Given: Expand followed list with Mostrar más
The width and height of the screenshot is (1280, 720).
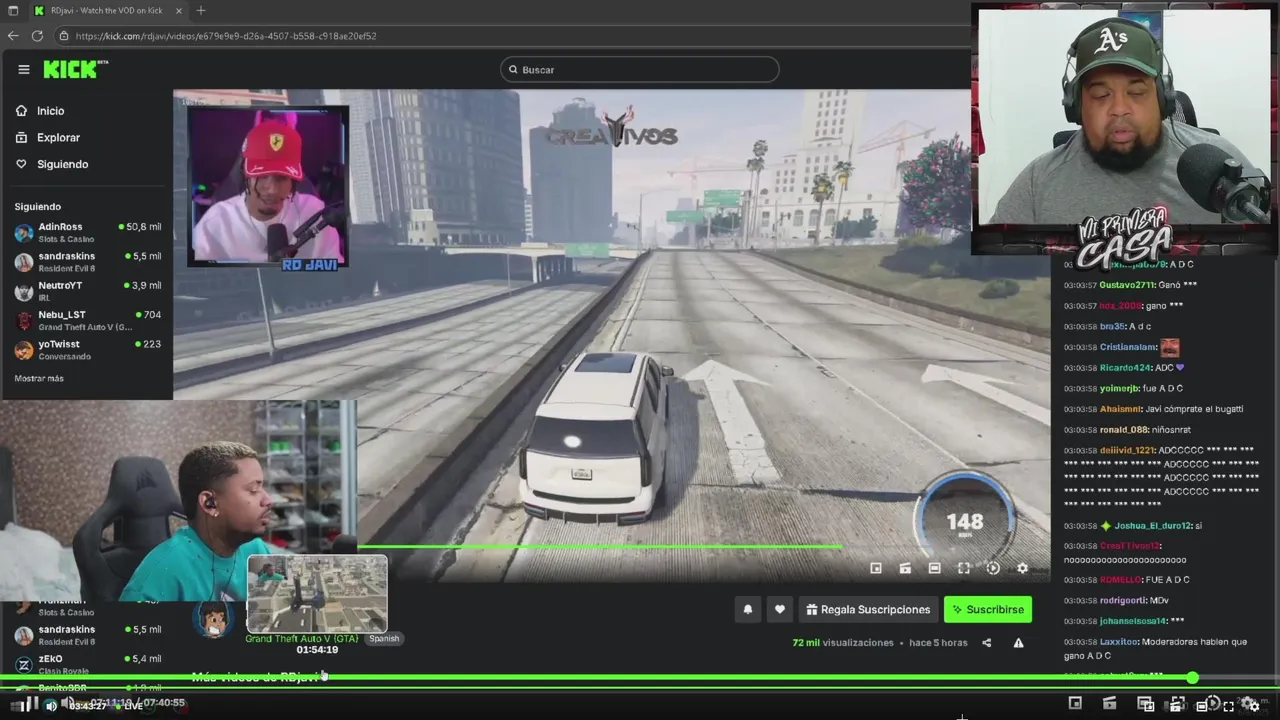Looking at the screenshot, I should coord(39,378).
